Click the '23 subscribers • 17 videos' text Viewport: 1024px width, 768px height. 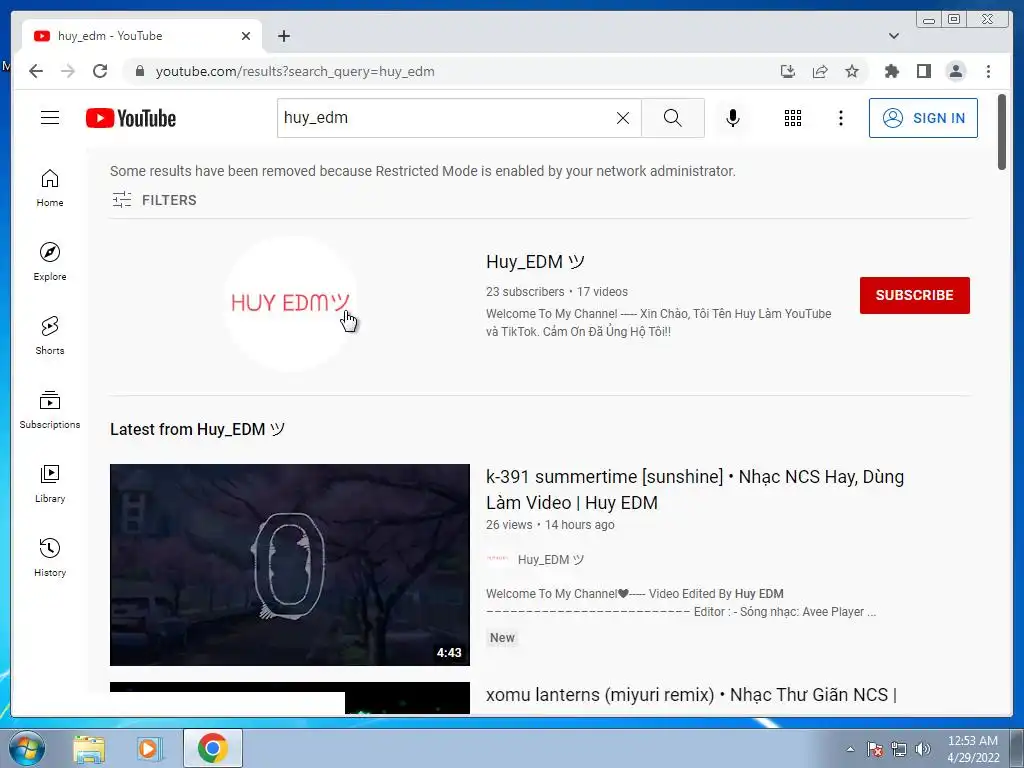coord(557,292)
